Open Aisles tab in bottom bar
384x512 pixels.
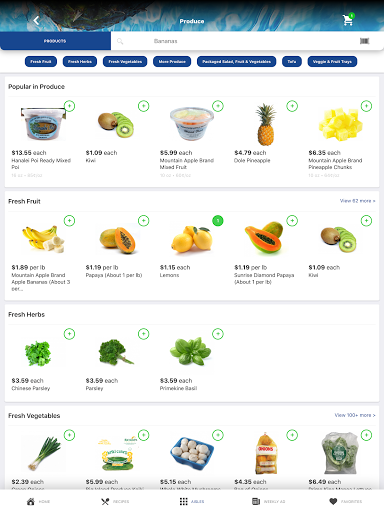coord(192,501)
